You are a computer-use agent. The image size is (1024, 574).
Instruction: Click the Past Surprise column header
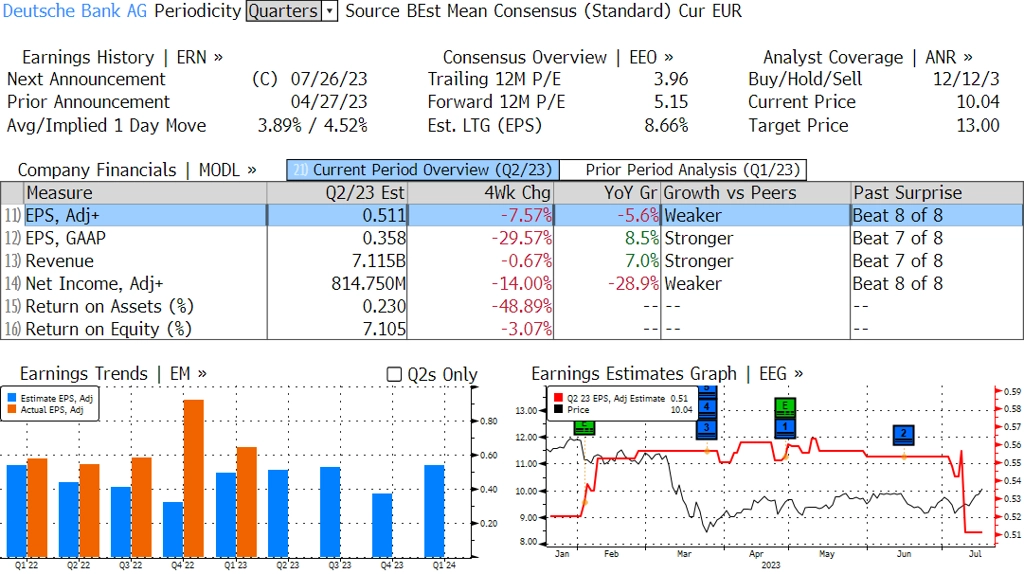point(936,193)
